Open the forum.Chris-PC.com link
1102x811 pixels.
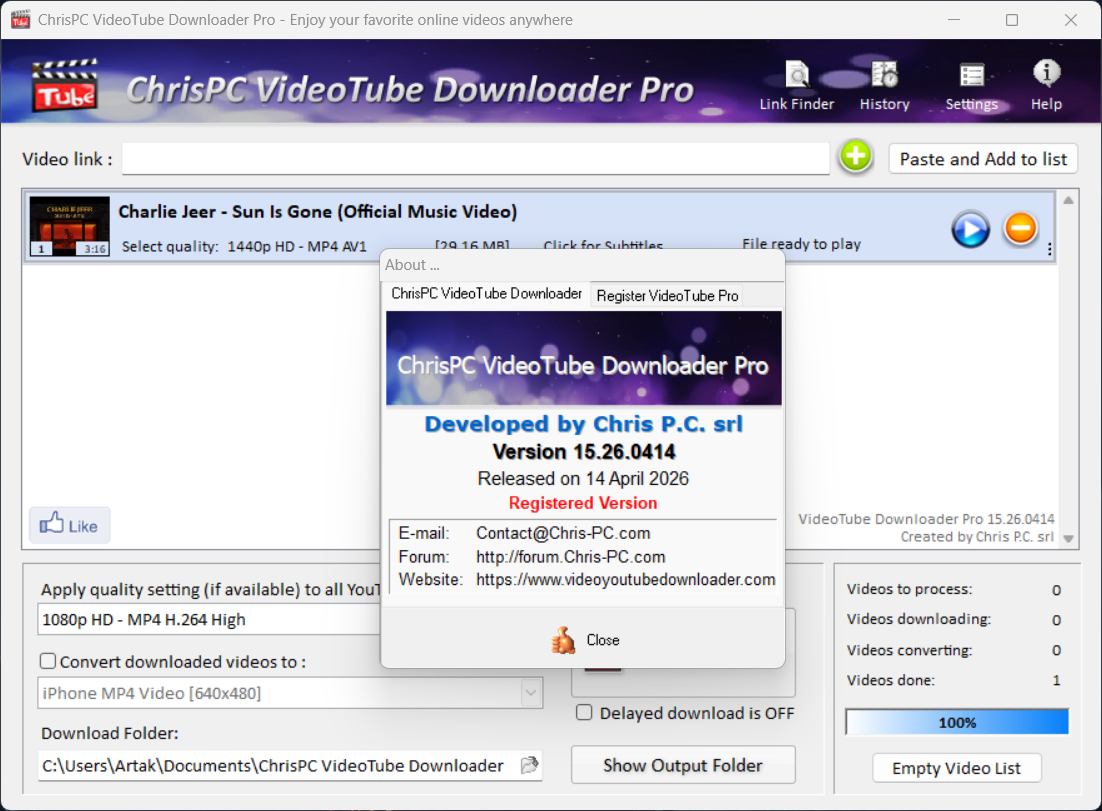point(571,557)
